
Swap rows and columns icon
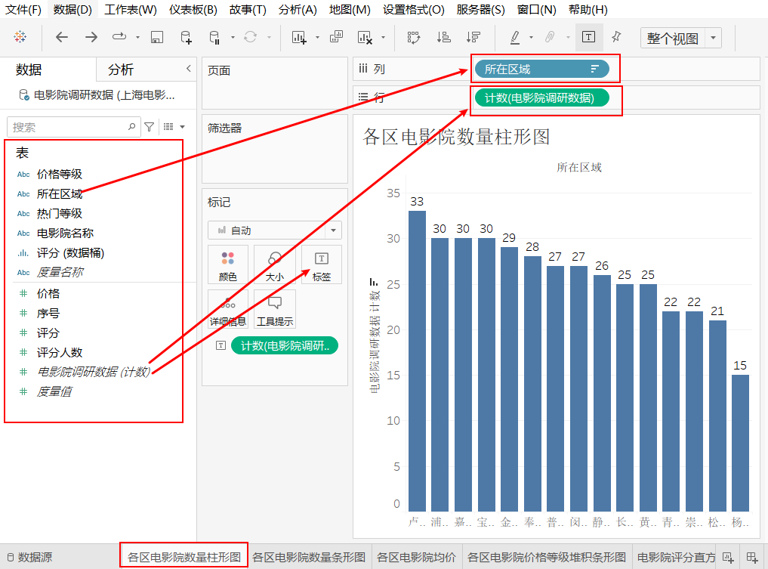tap(414, 37)
